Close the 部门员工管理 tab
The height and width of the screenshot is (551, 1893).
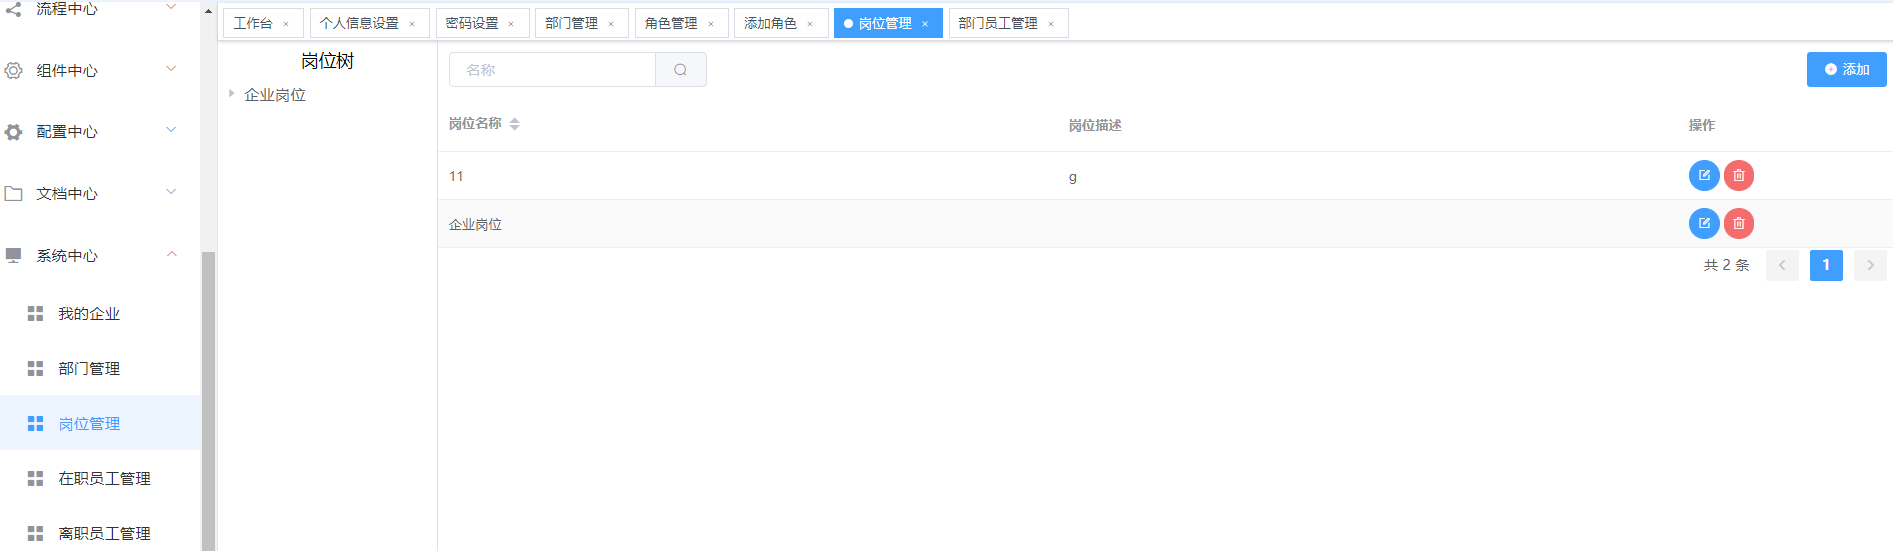(x=1051, y=24)
